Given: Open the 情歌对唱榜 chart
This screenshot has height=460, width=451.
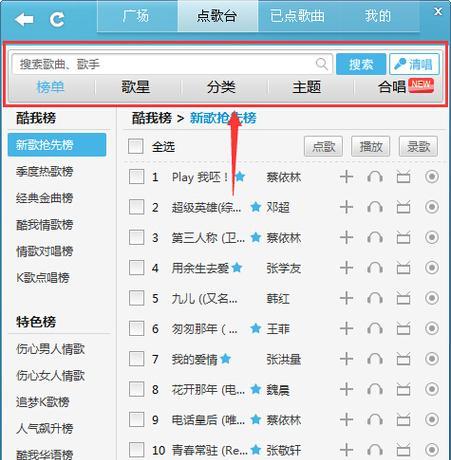Looking at the screenshot, I should [45, 251].
